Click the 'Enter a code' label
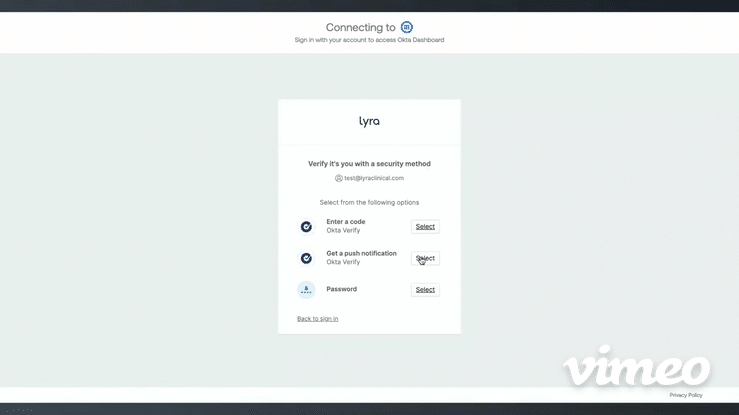739x415 pixels. 345,222
